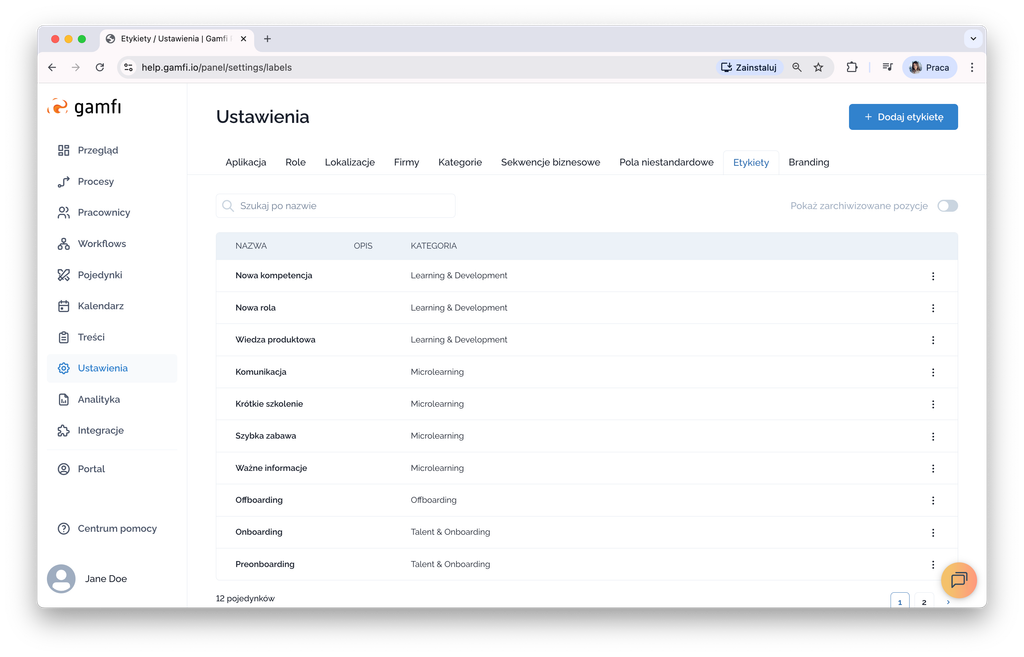Click the Dodaj etykietę button
Image resolution: width=1024 pixels, height=657 pixels.
[902, 117]
